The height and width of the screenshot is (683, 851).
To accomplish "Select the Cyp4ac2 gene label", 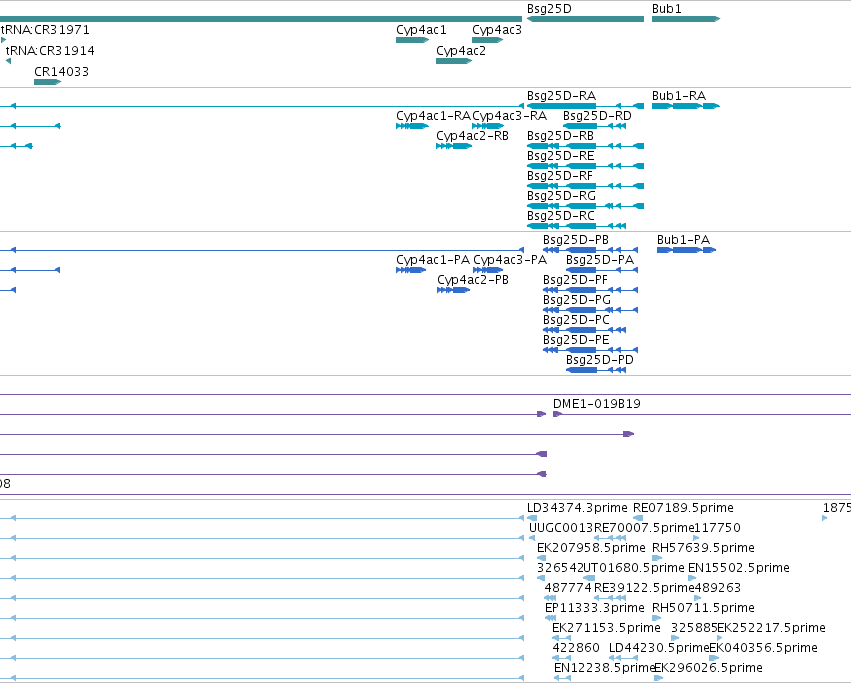I will (461, 51).
